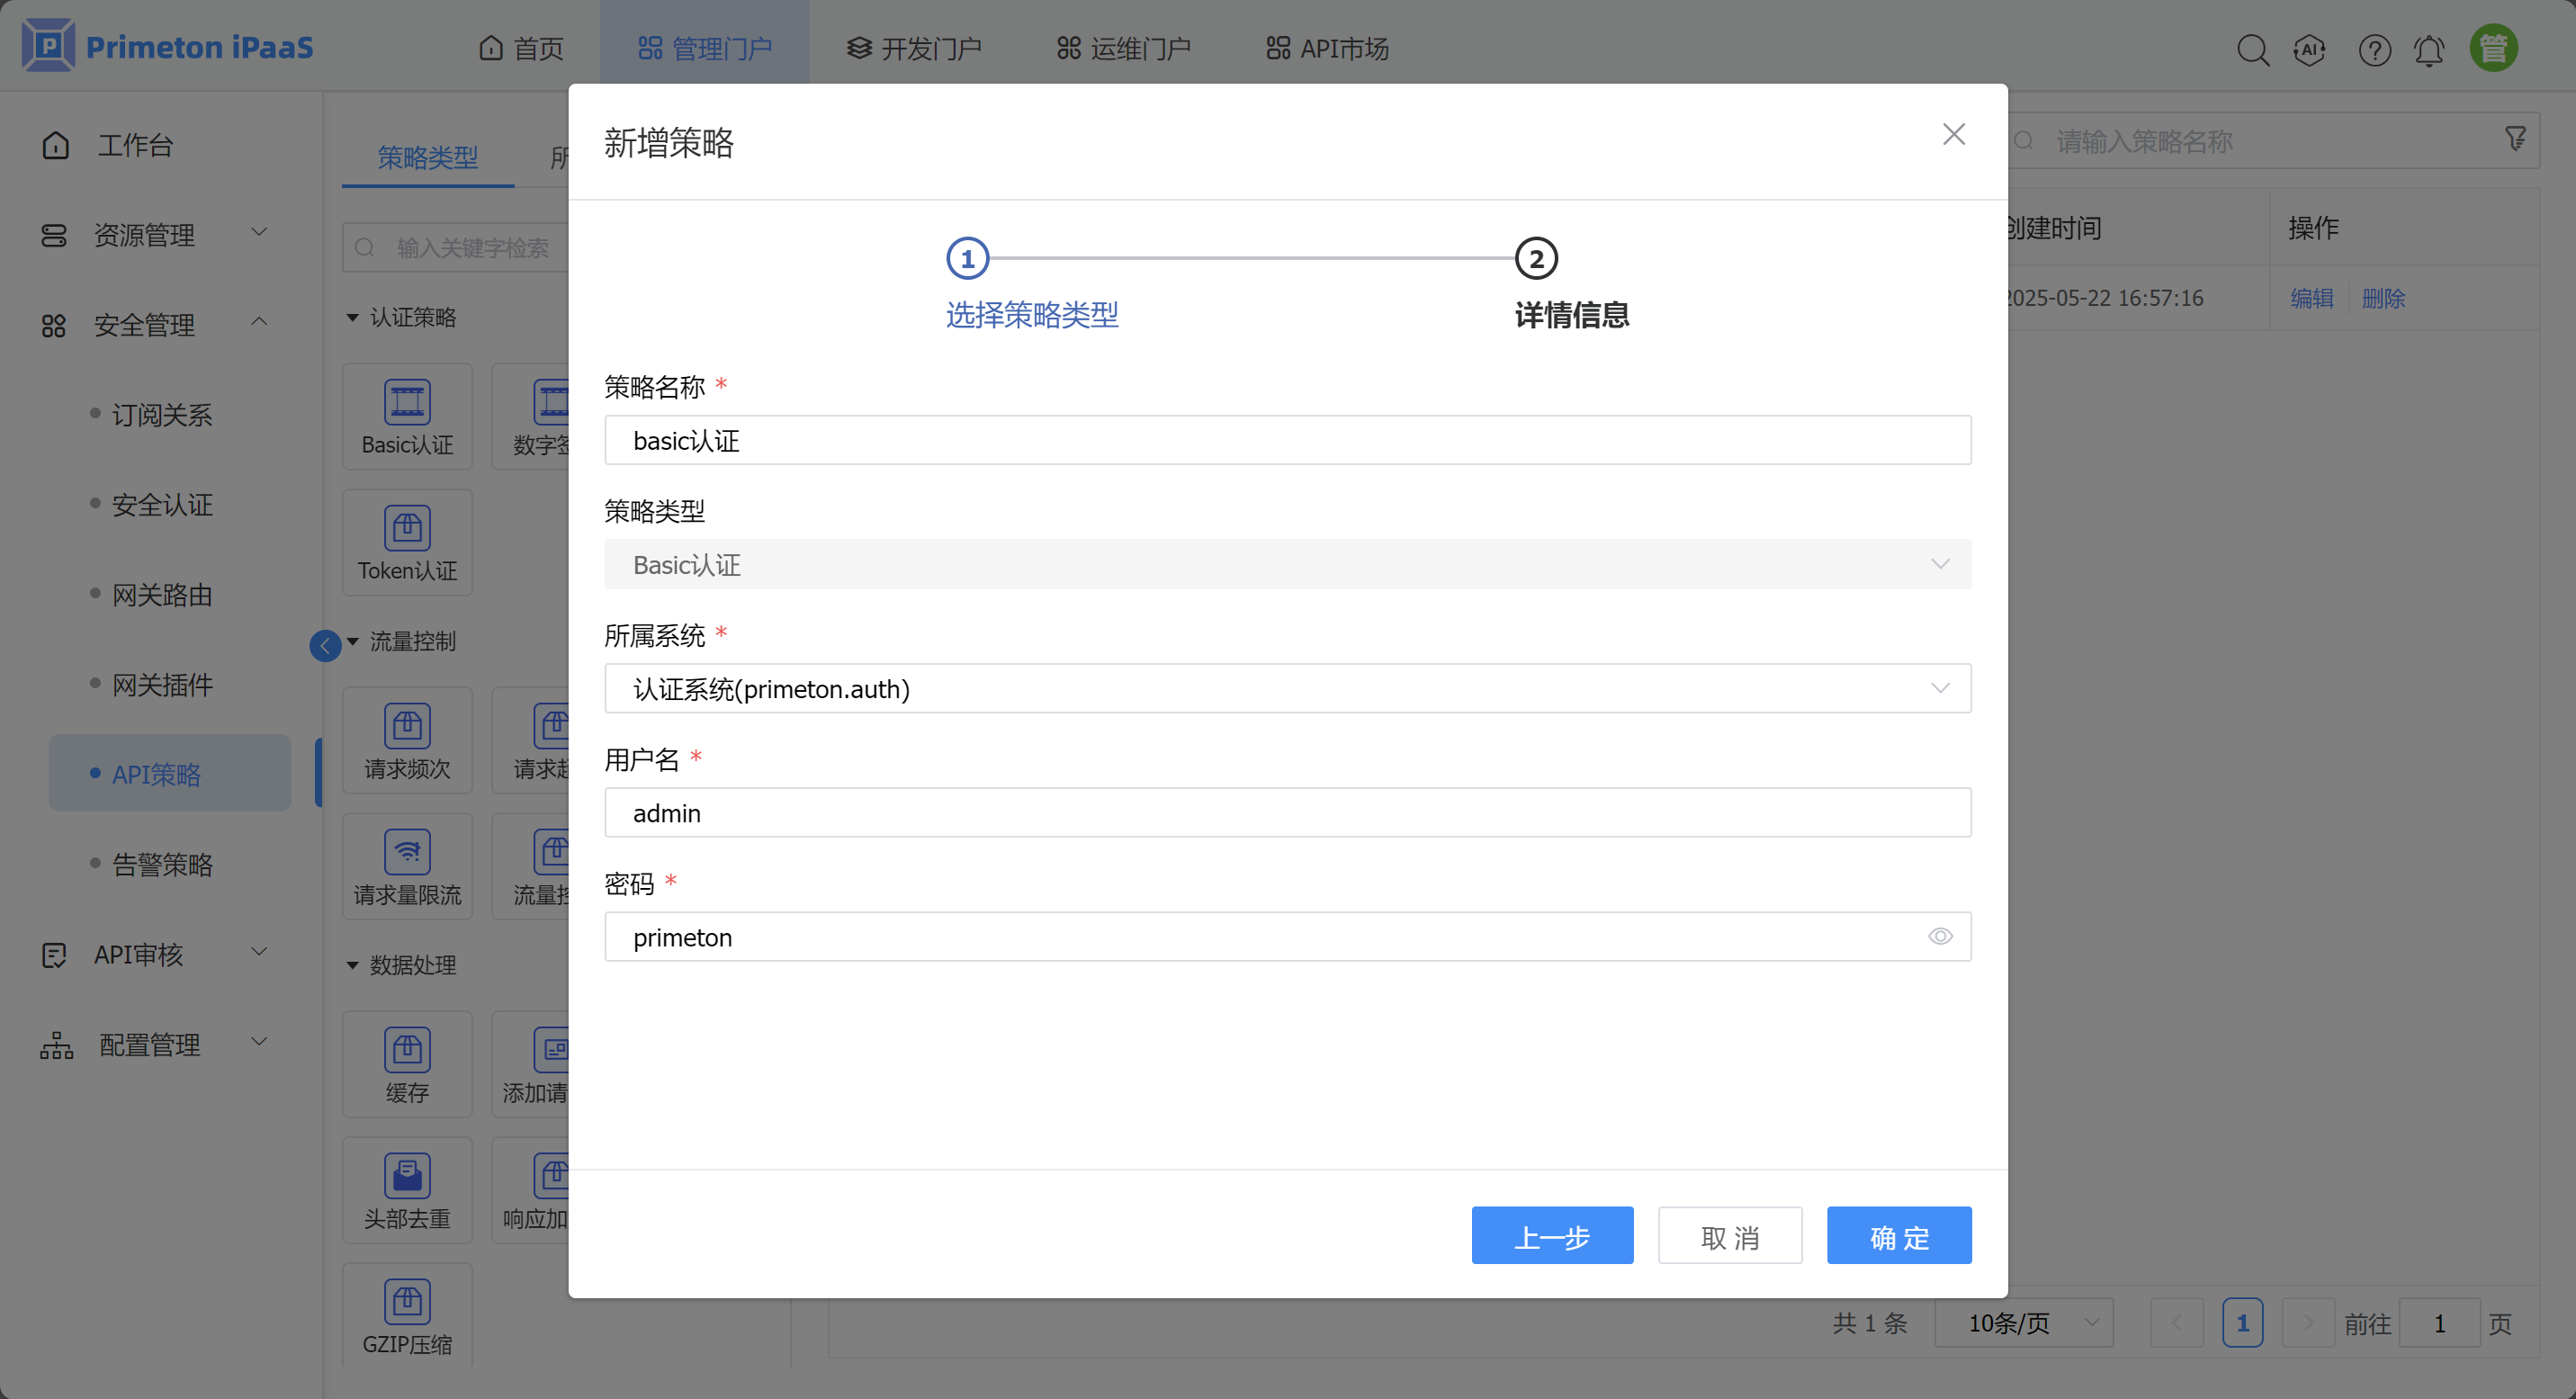Click the green user avatar icon

click(x=2493, y=48)
